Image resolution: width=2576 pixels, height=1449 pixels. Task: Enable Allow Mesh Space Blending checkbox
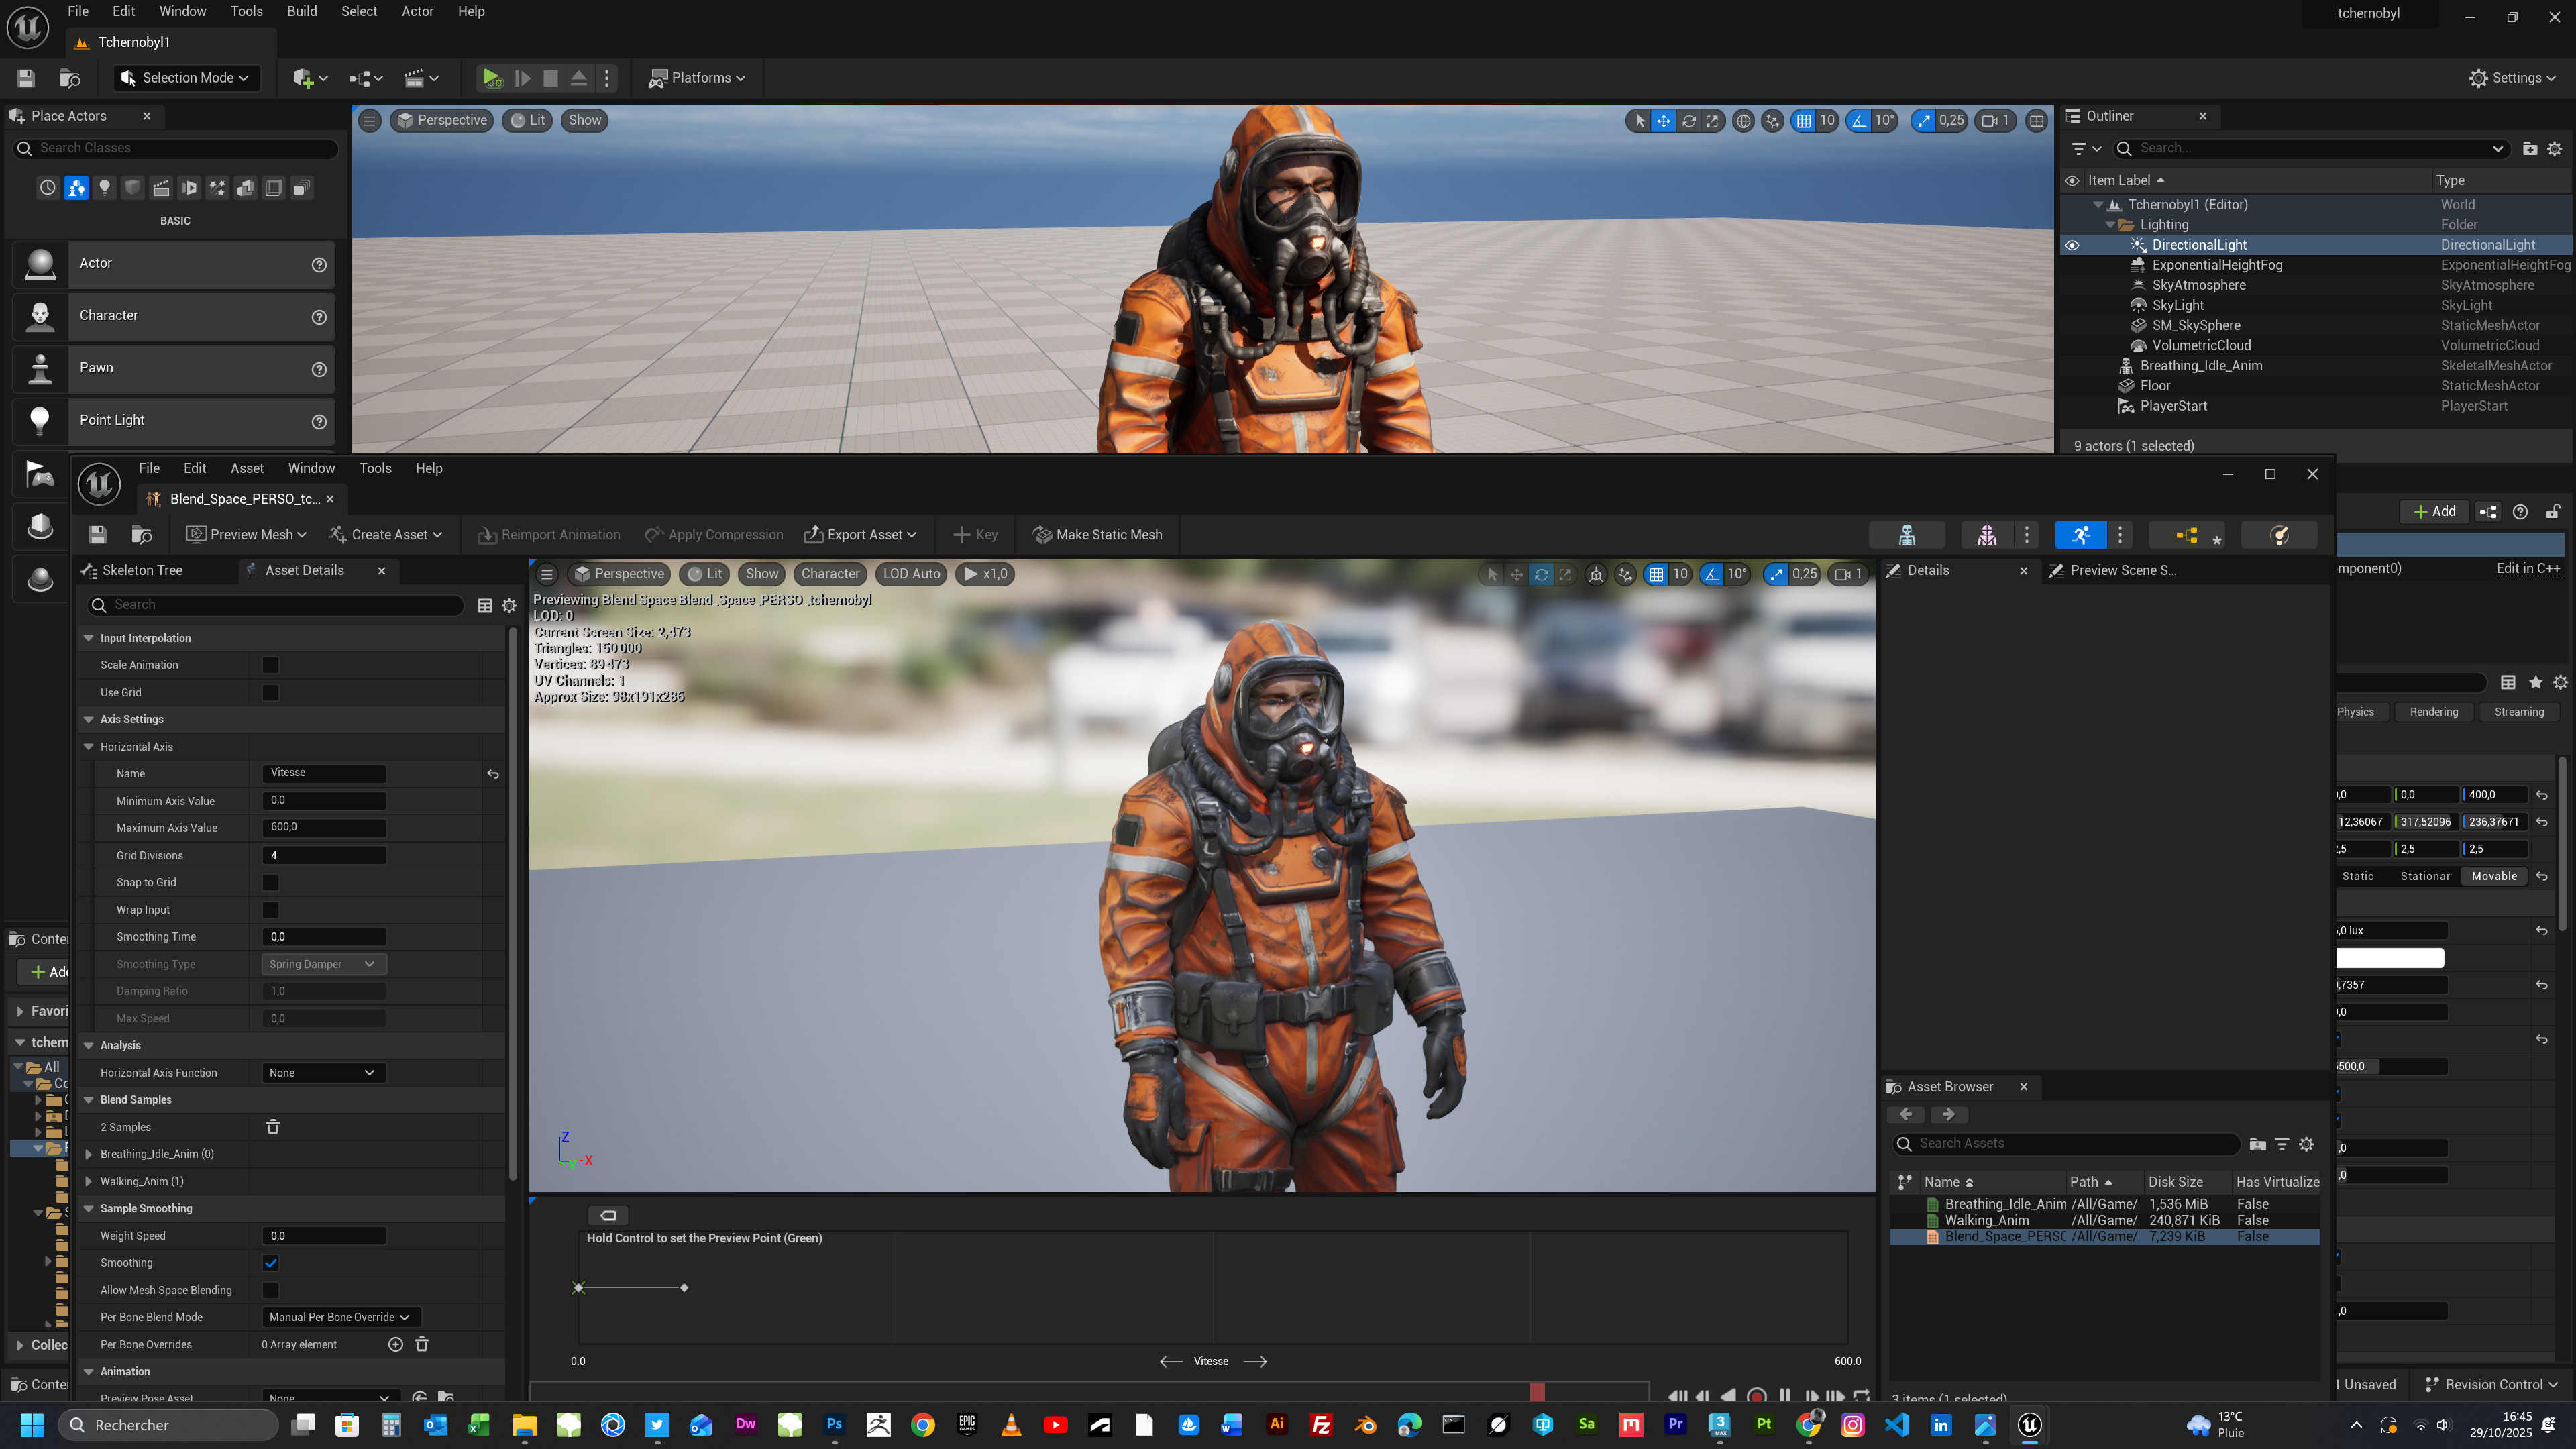[270, 1290]
